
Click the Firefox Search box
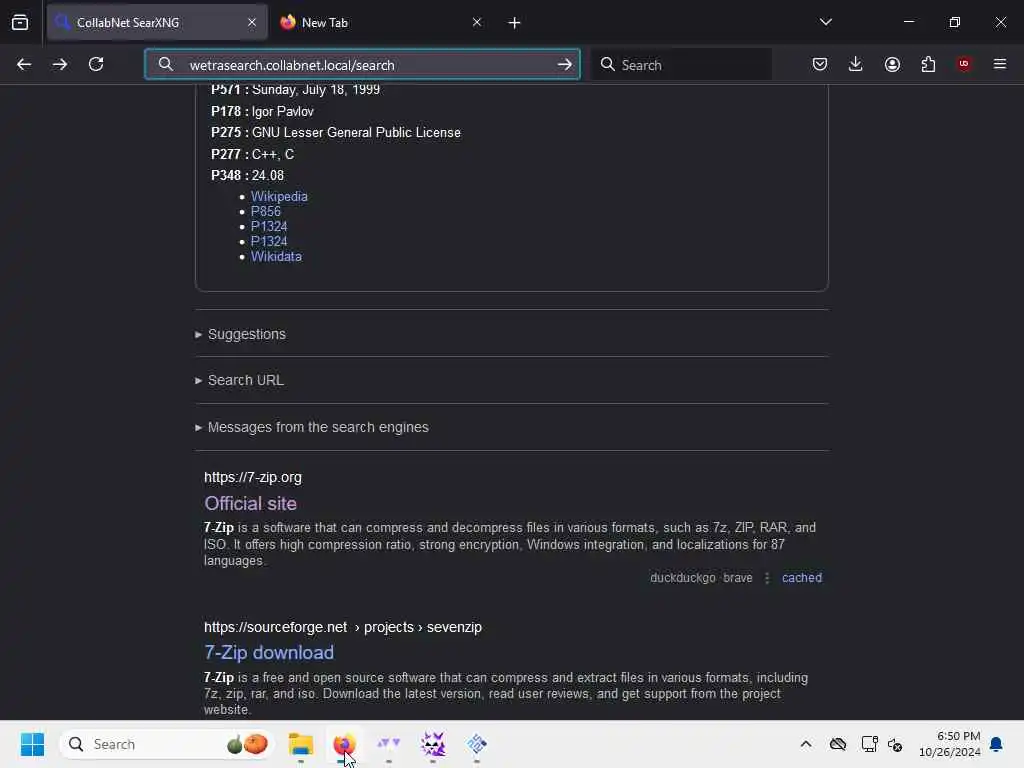point(682,65)
